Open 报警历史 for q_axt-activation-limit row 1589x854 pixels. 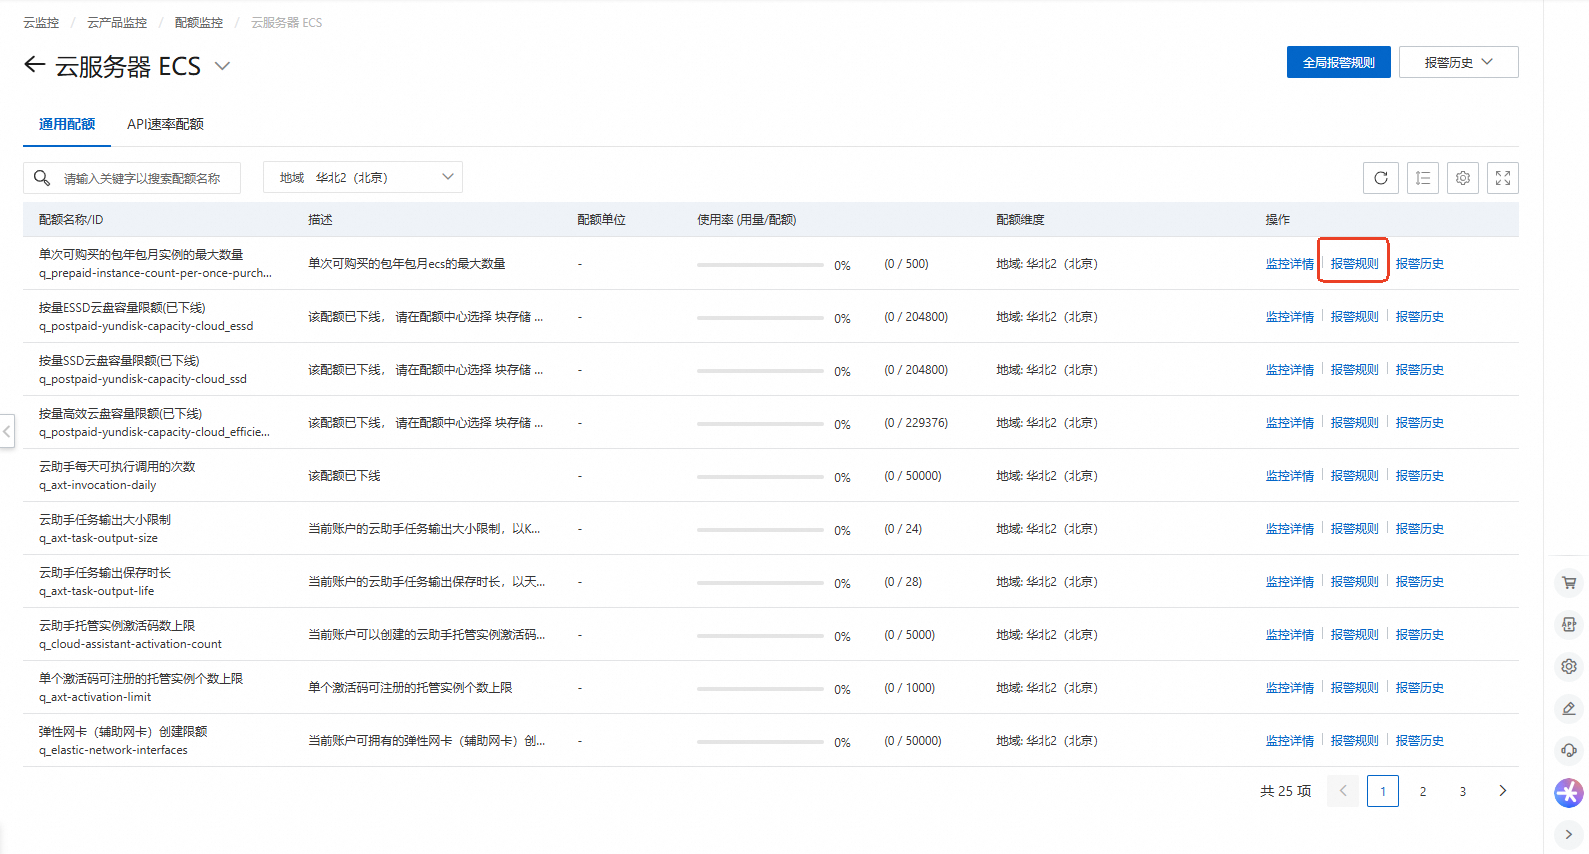(1420, 688)
